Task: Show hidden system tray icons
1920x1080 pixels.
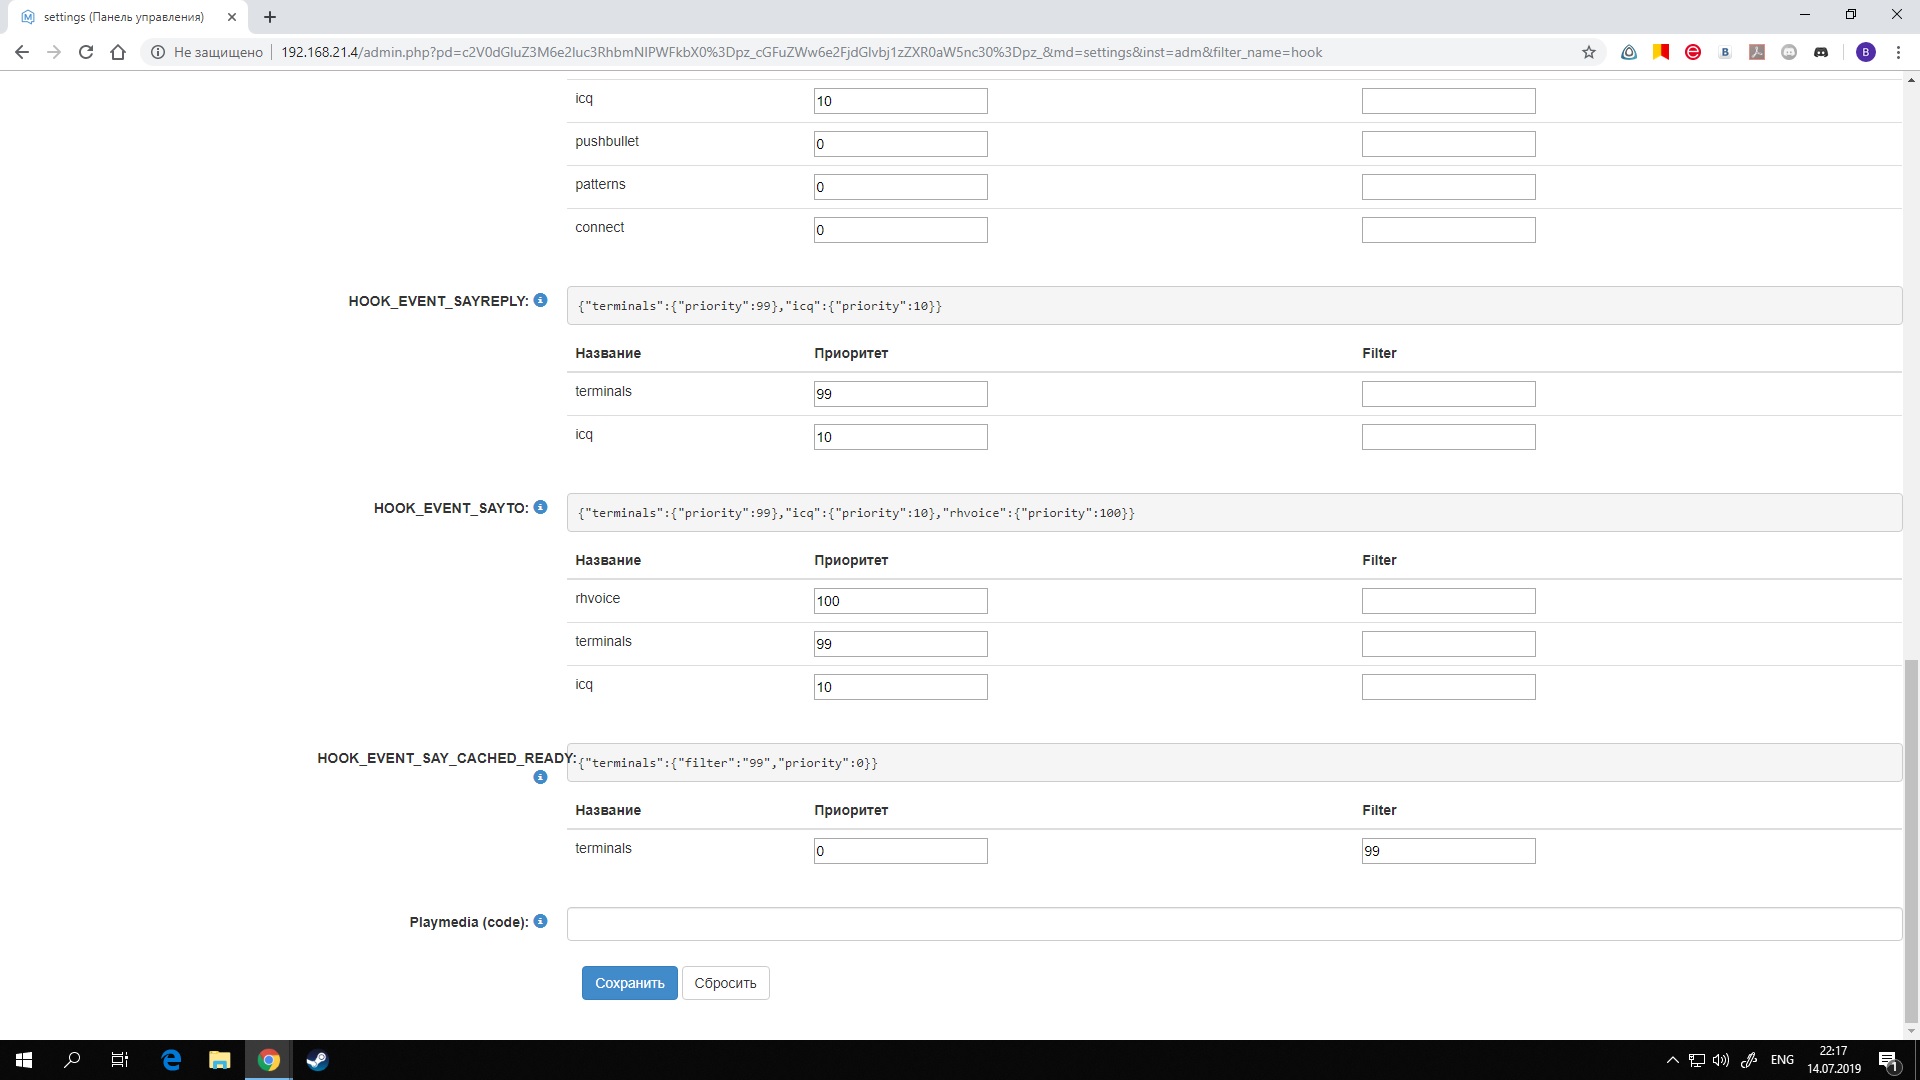Action: tap(1672, 1060)
